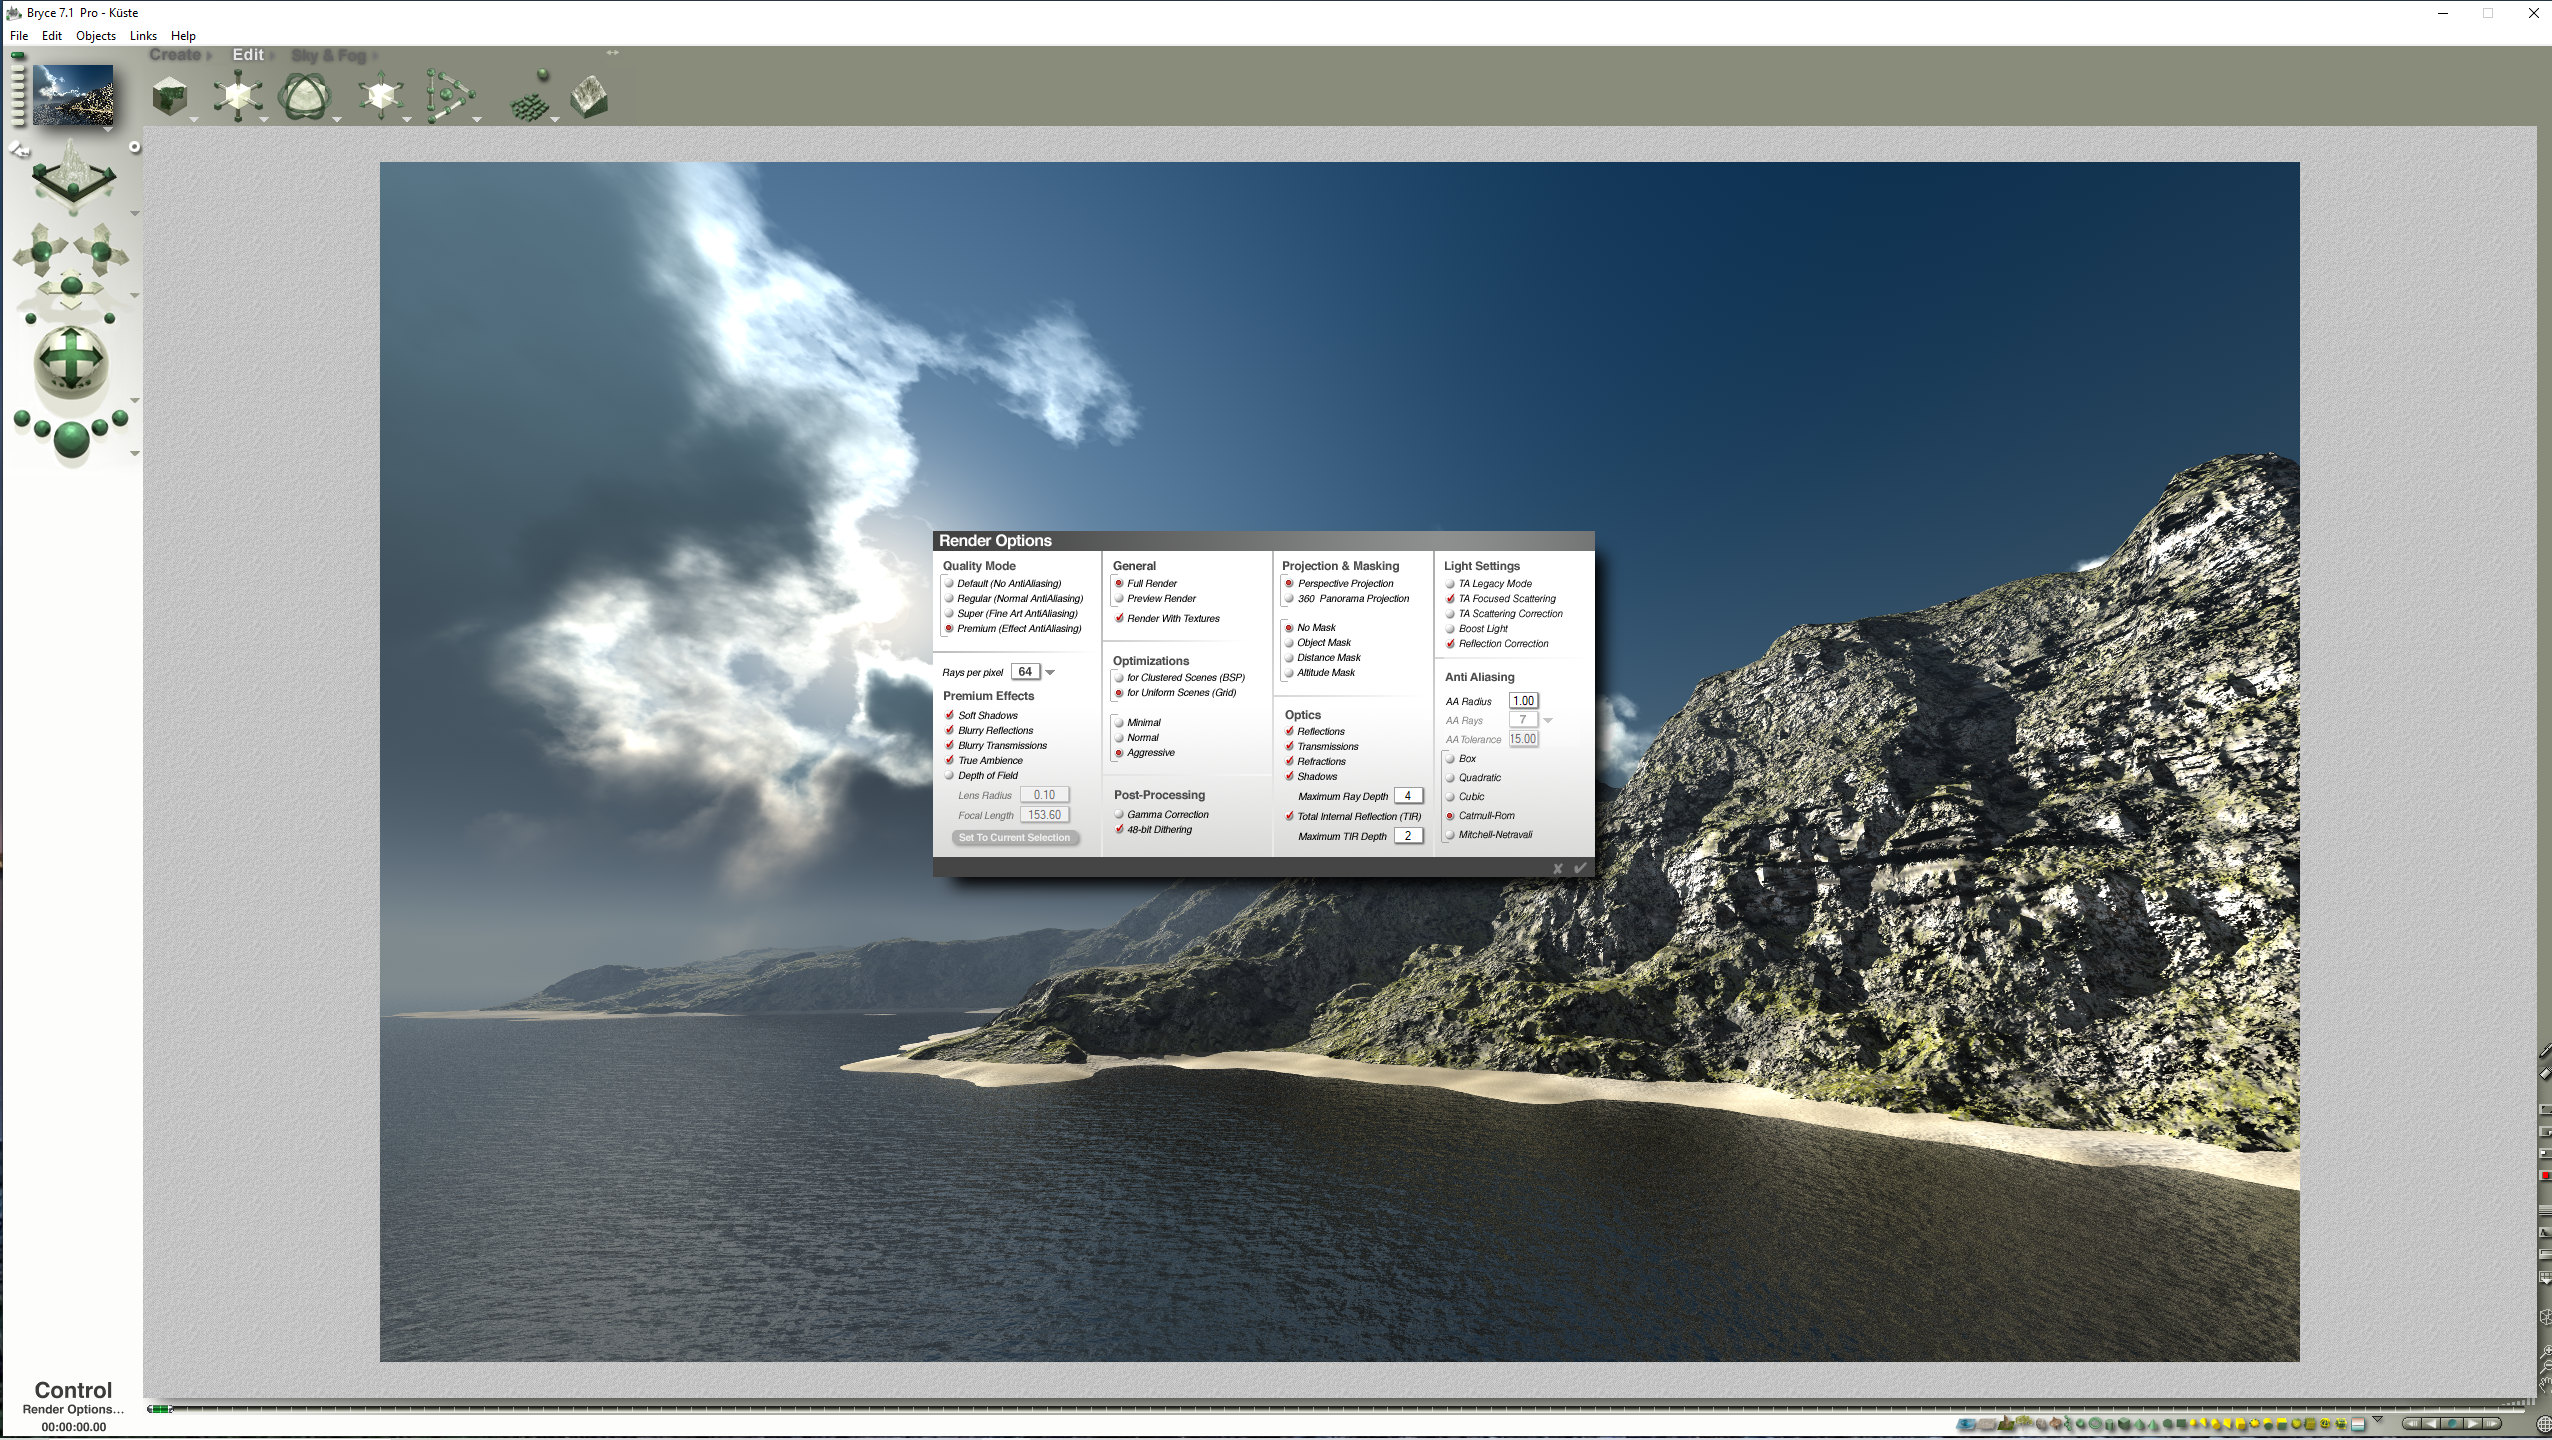
Task: Click the Maximum Ray Depth input field
Action: (1408, 797)
